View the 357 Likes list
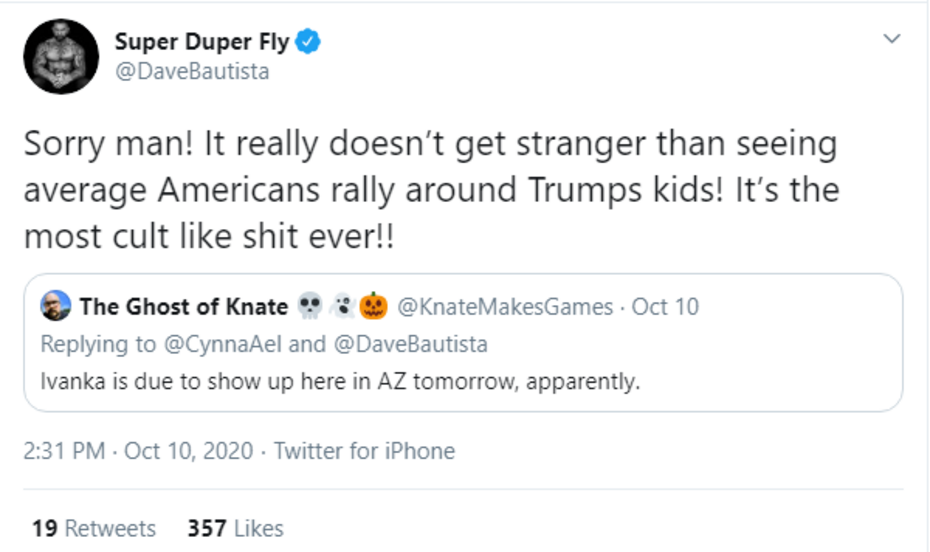 pyautogui.click(x=236, y=528)
